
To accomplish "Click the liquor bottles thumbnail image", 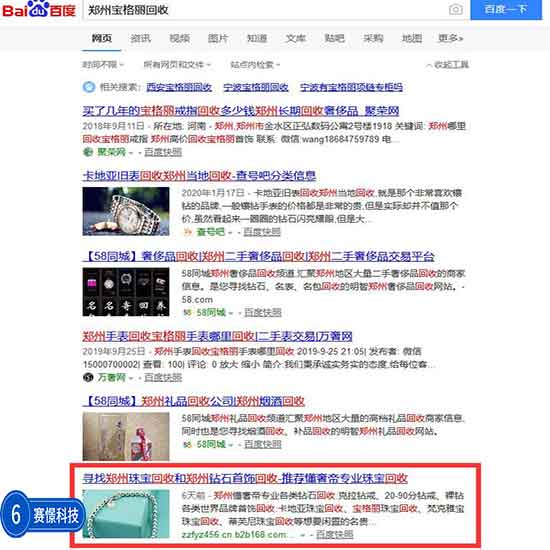I will tap(126, 436).
